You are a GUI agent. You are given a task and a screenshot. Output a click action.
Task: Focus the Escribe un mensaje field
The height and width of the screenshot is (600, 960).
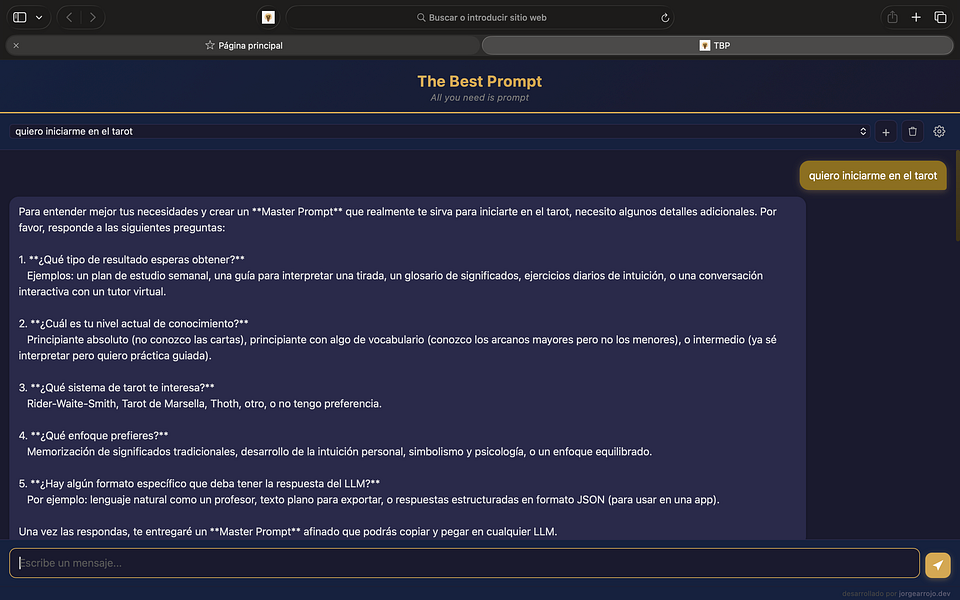click(x=464, y=563)
